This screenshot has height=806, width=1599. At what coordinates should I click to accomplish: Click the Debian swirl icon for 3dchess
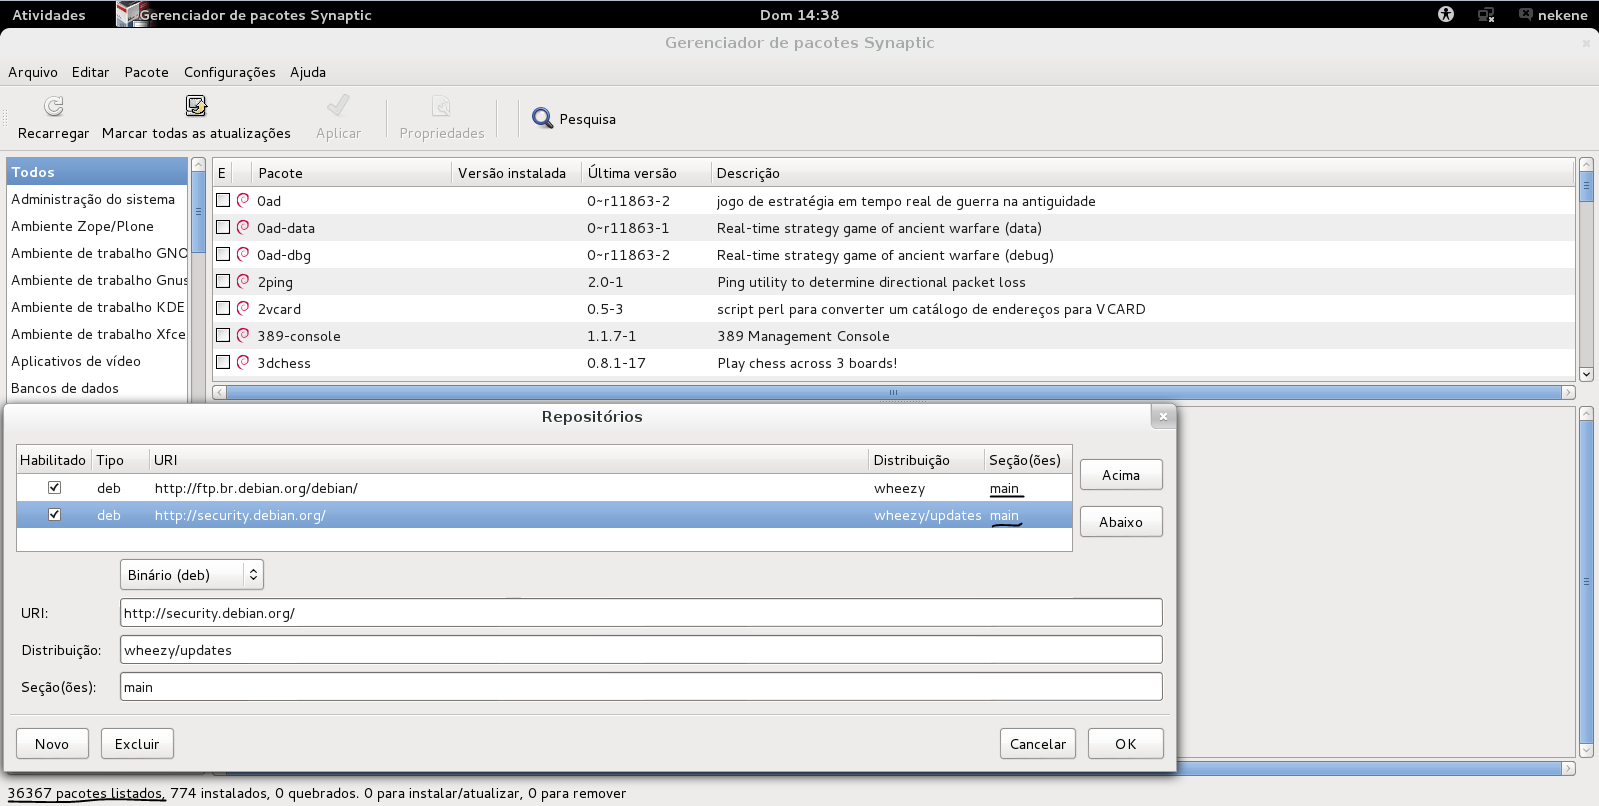[x=243, y=362]
